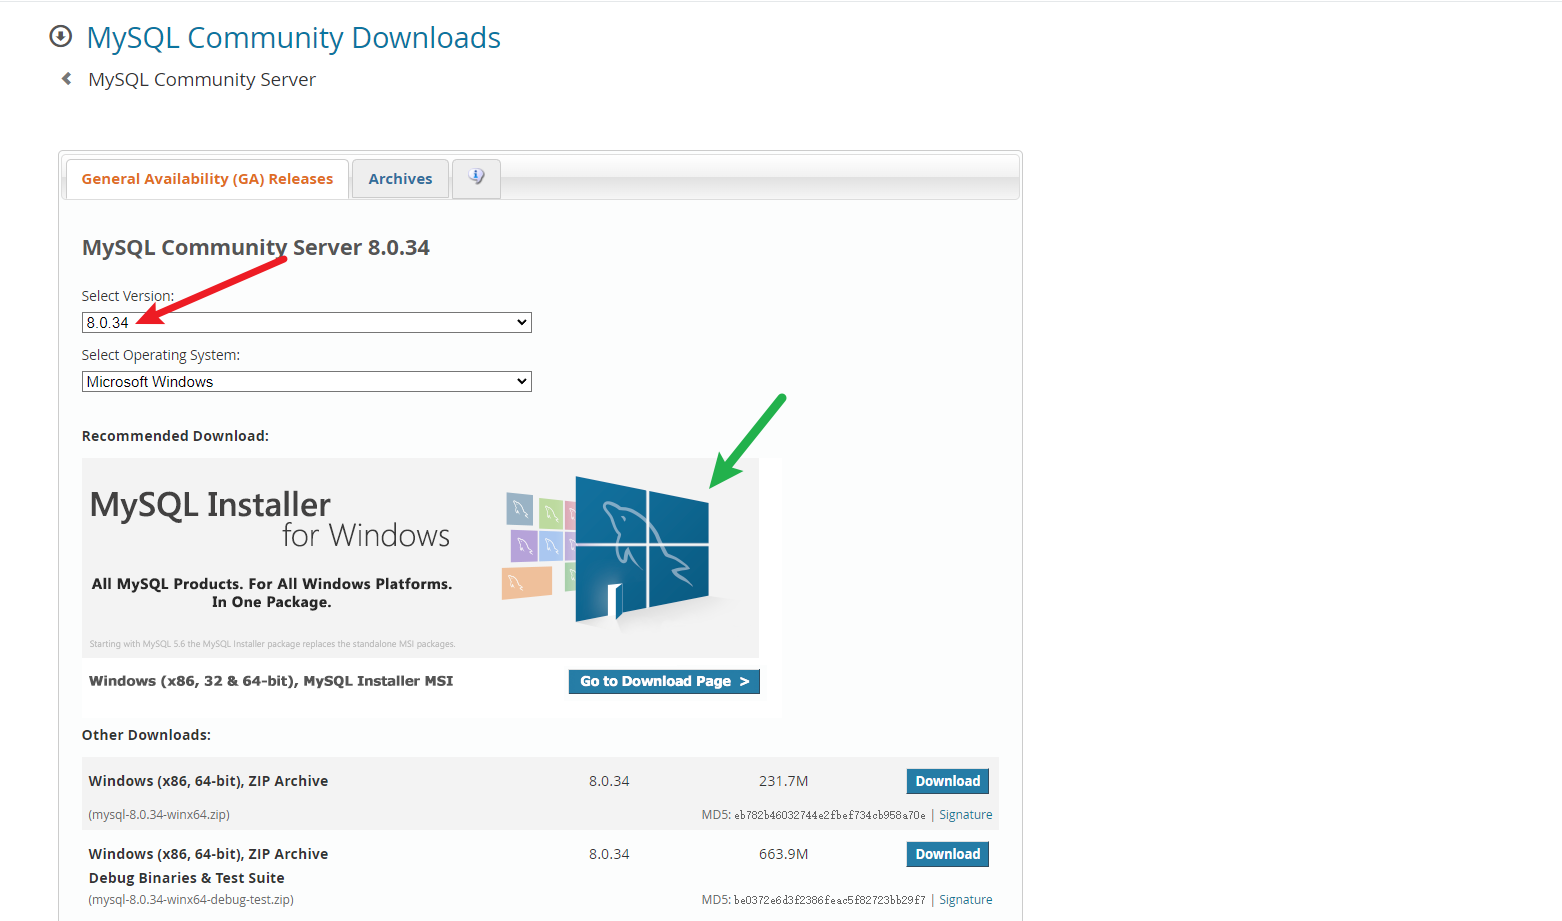The height and width of the screenshot is (921, 1562).
Task: Click the download circle icon beside page title
Action: [x=61, y=37]
